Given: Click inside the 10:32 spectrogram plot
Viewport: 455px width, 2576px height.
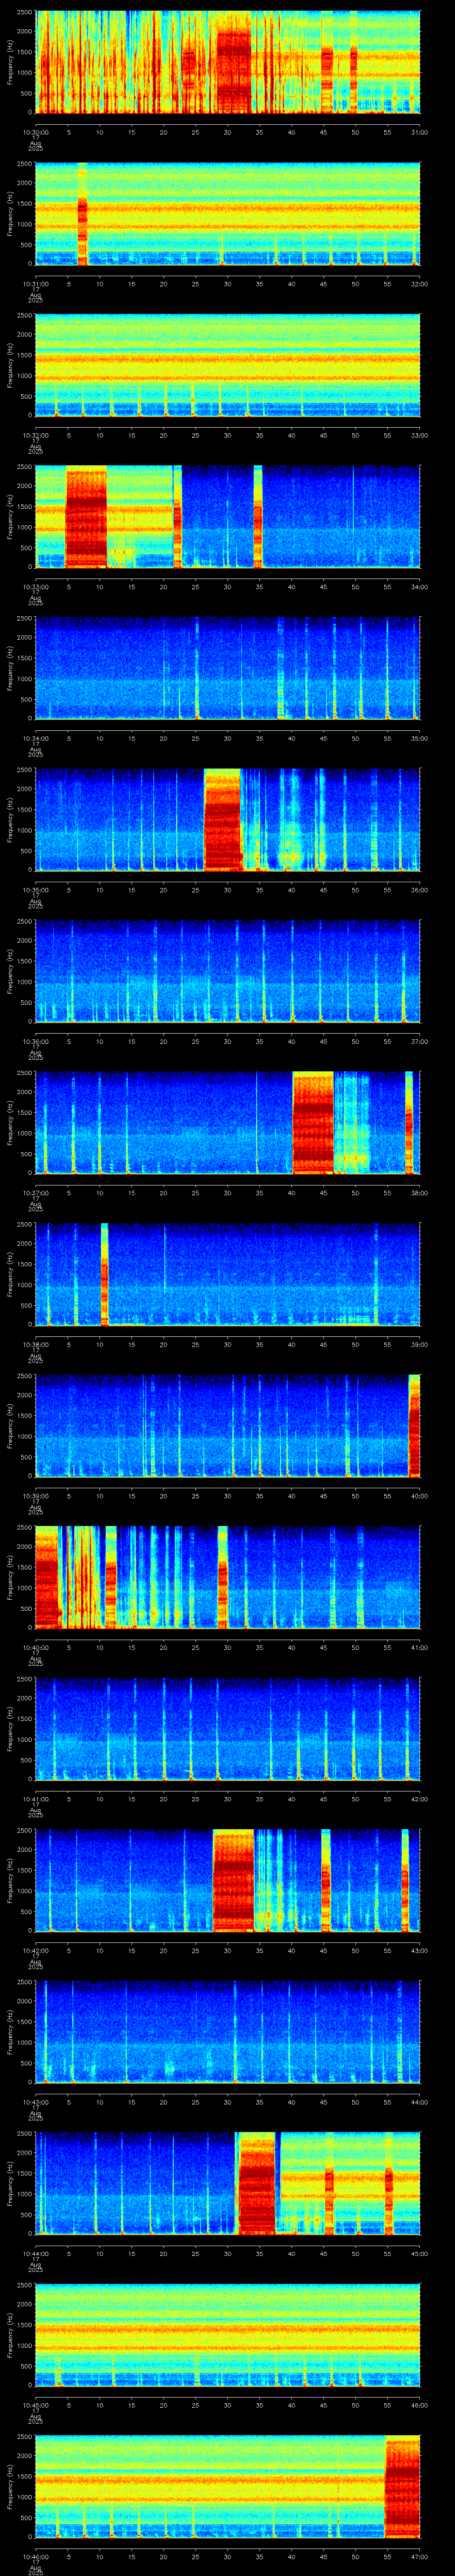Looking at the screenshot, I should [227, 365].
